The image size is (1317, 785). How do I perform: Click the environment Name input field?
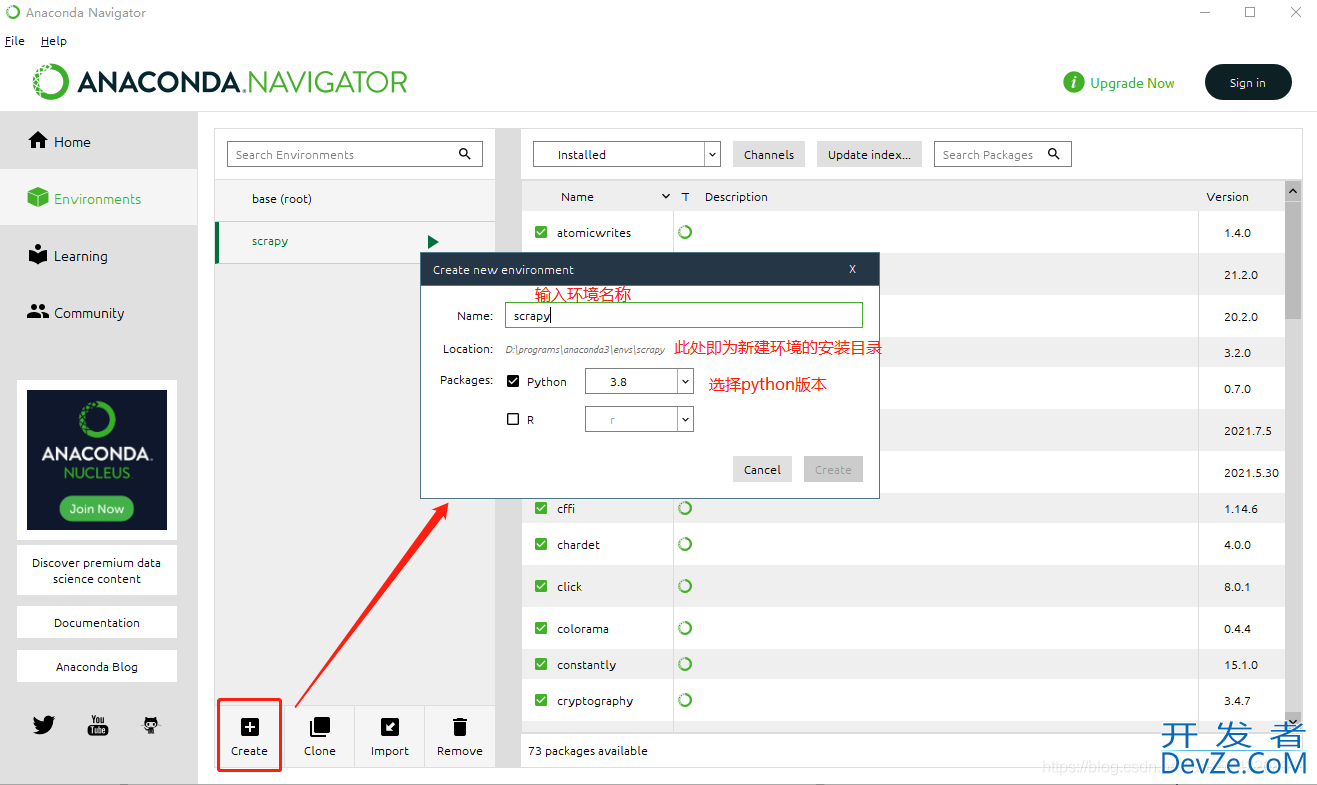pos(684,315)
